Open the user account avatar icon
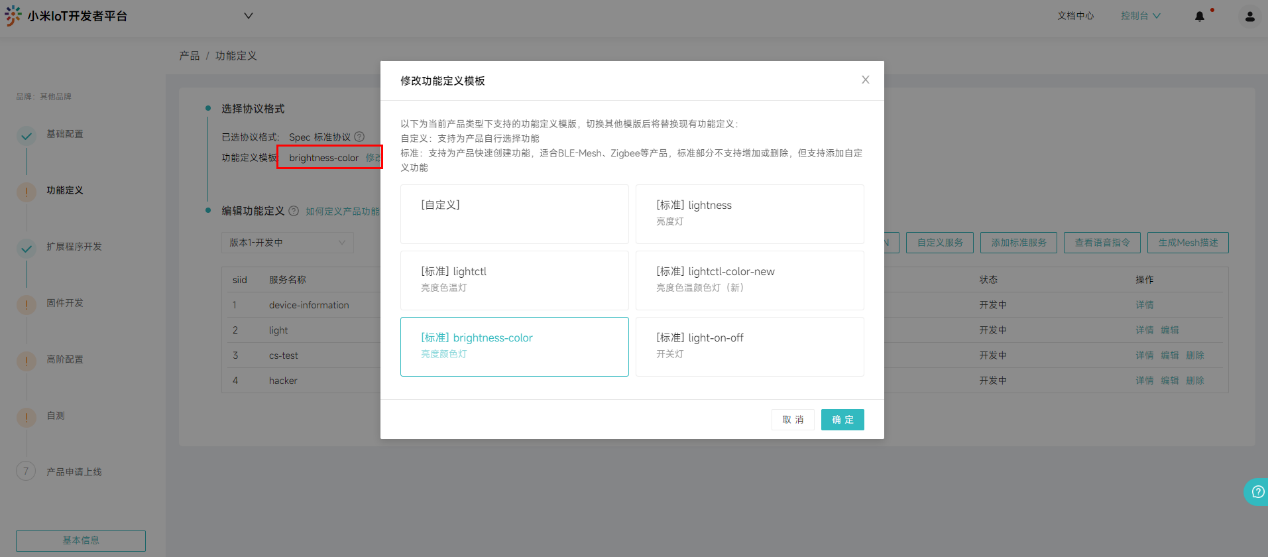 coord(1249,16)
